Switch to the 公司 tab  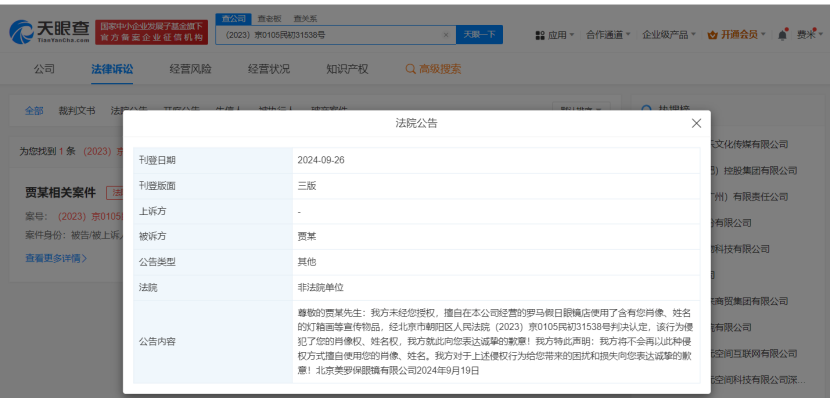pos(44,69)
